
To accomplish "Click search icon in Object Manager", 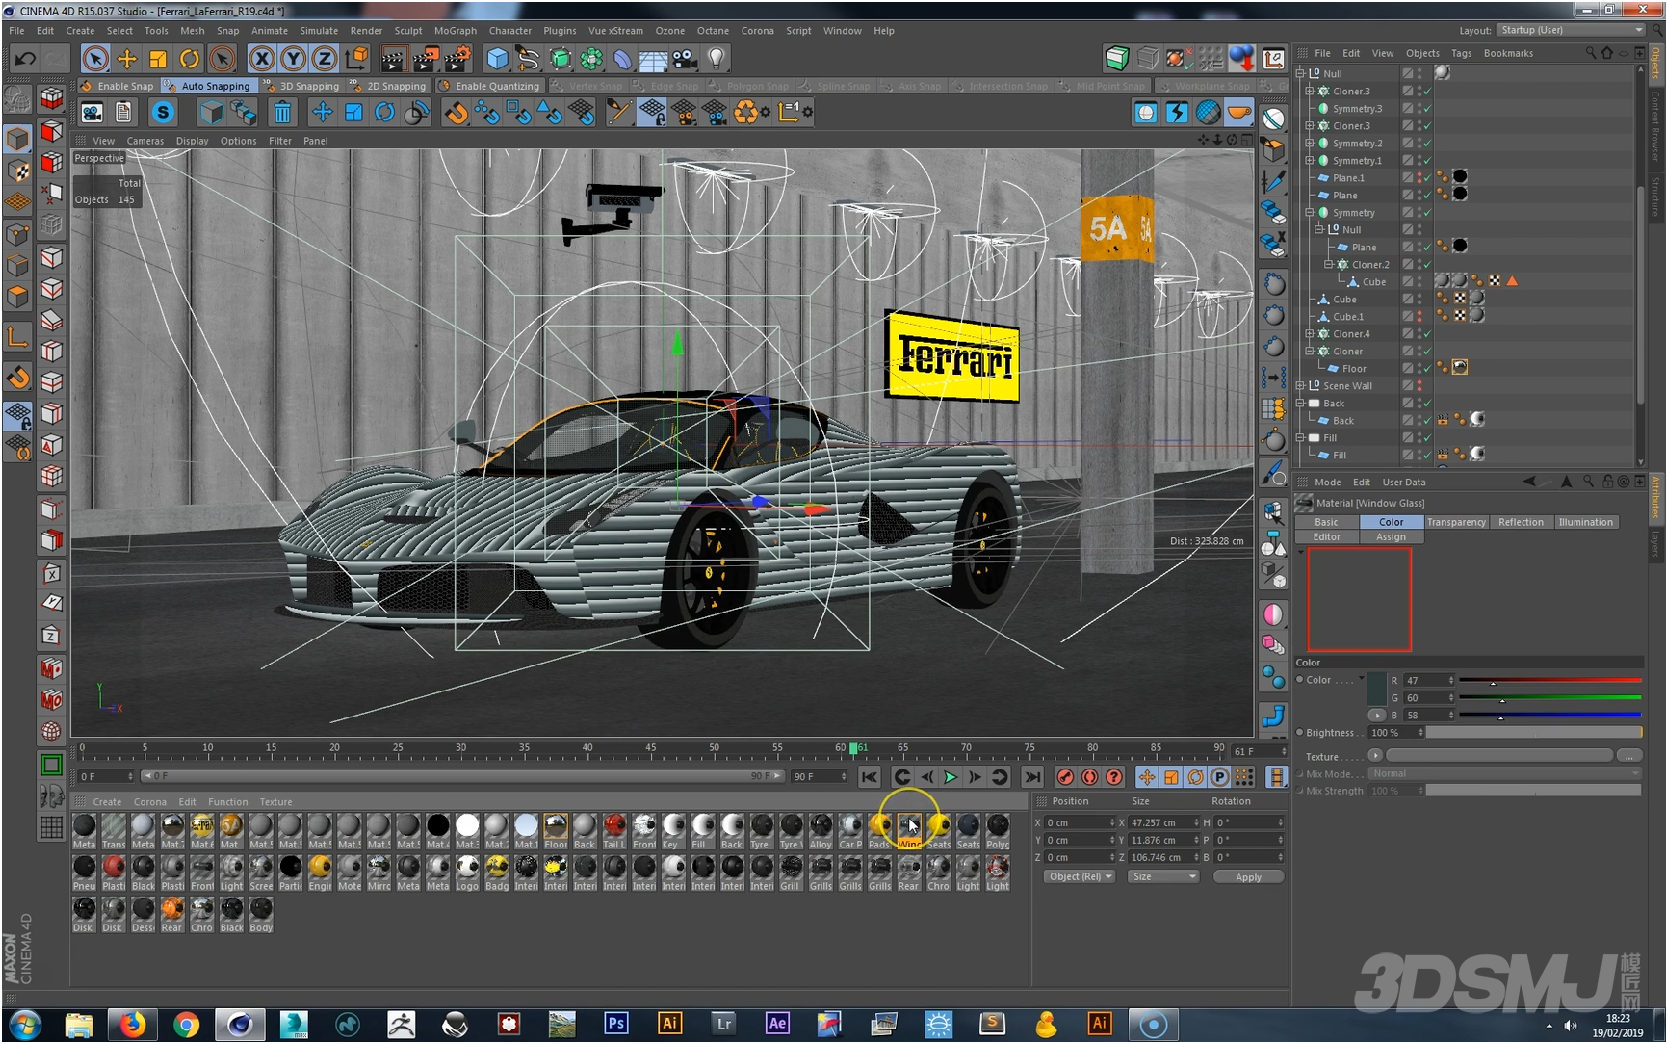I will tap(1590, 53).
